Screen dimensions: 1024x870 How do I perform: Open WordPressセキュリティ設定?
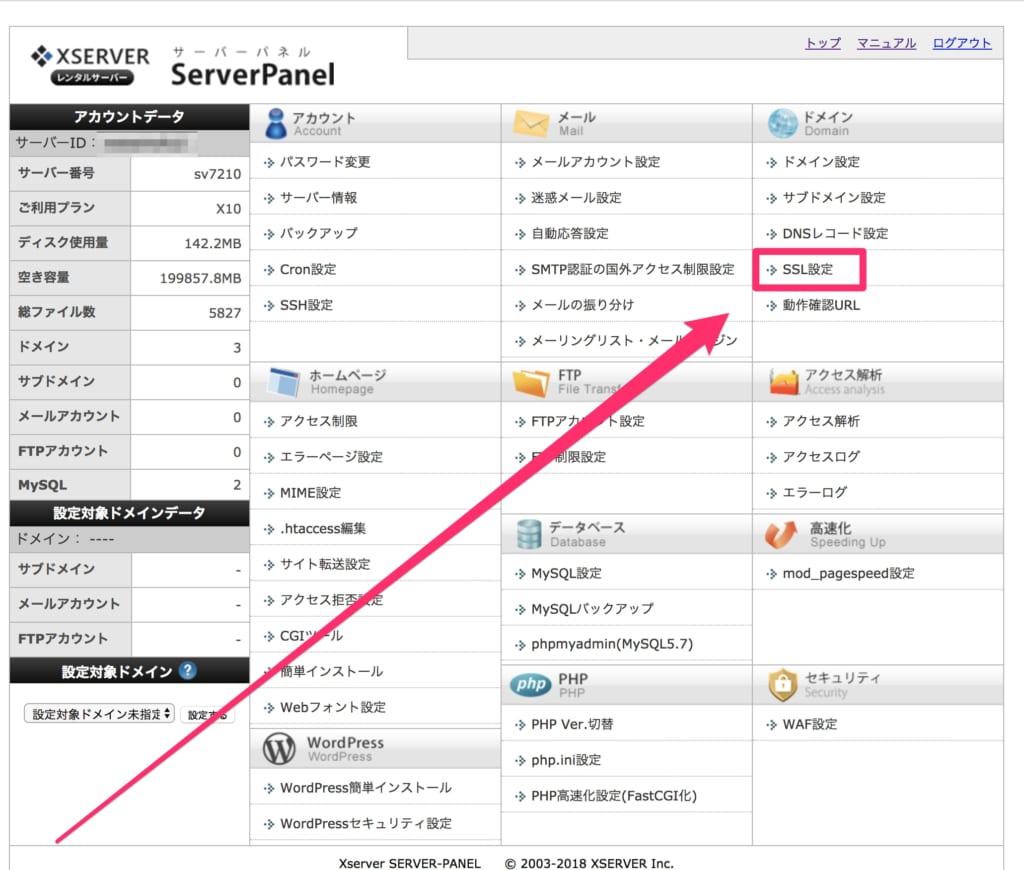(366, 824)
